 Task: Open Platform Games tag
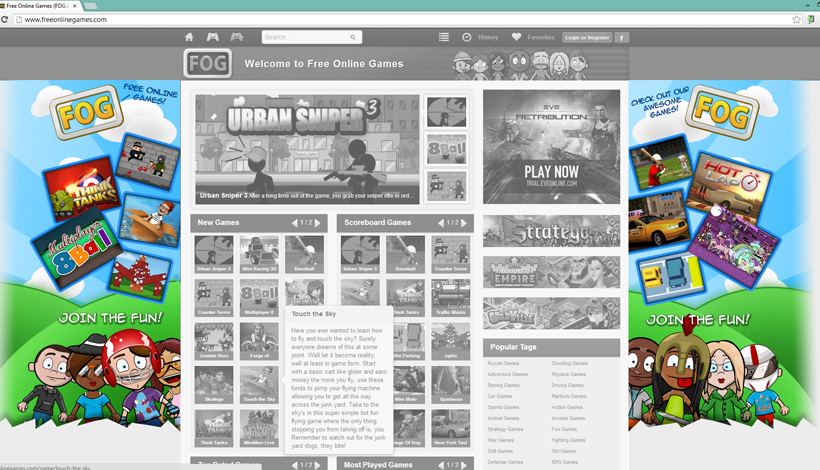(568, 396)
